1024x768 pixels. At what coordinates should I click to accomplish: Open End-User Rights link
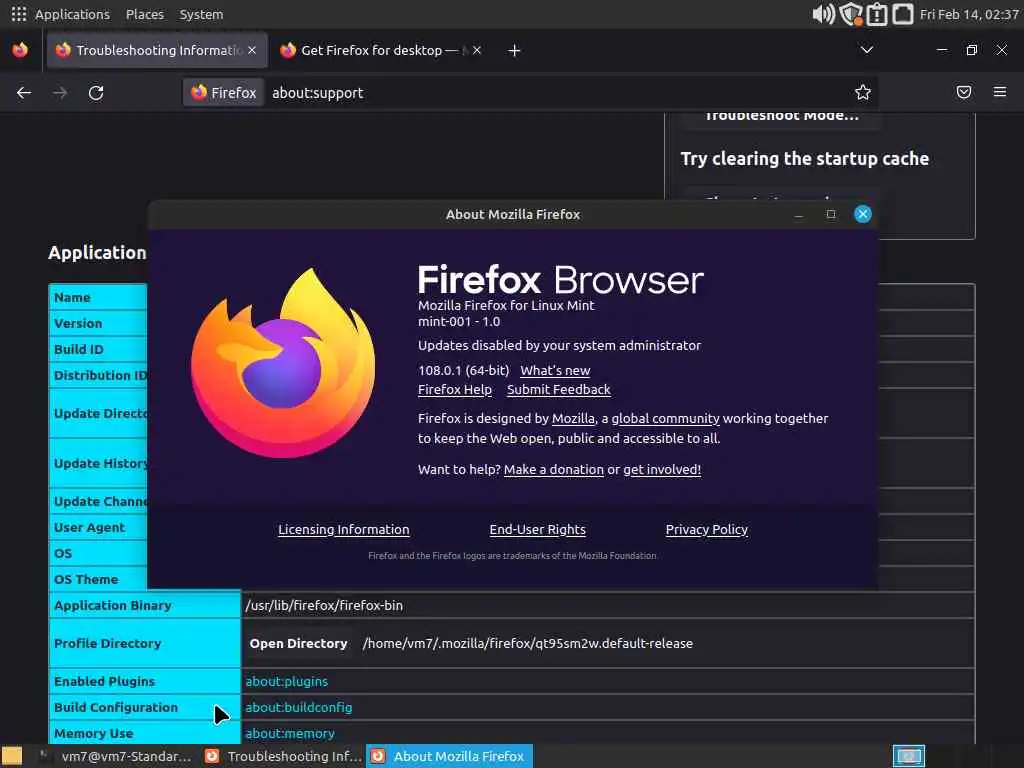coord(537,529)
